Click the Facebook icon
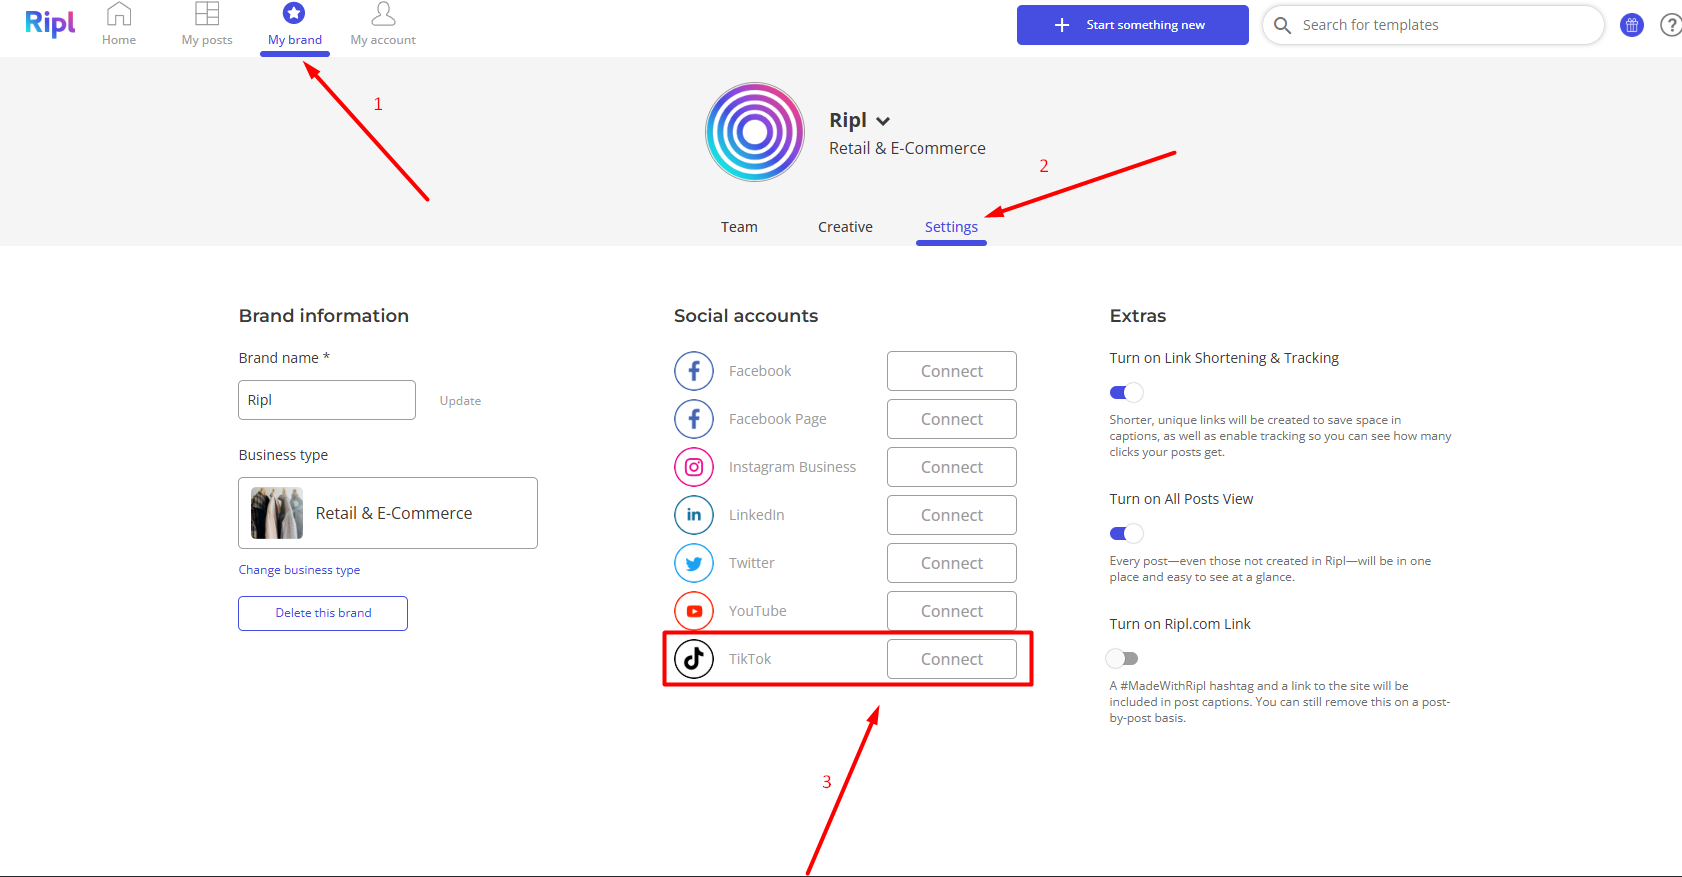Viewport: 1682px width, 877px height. point(694,371)
